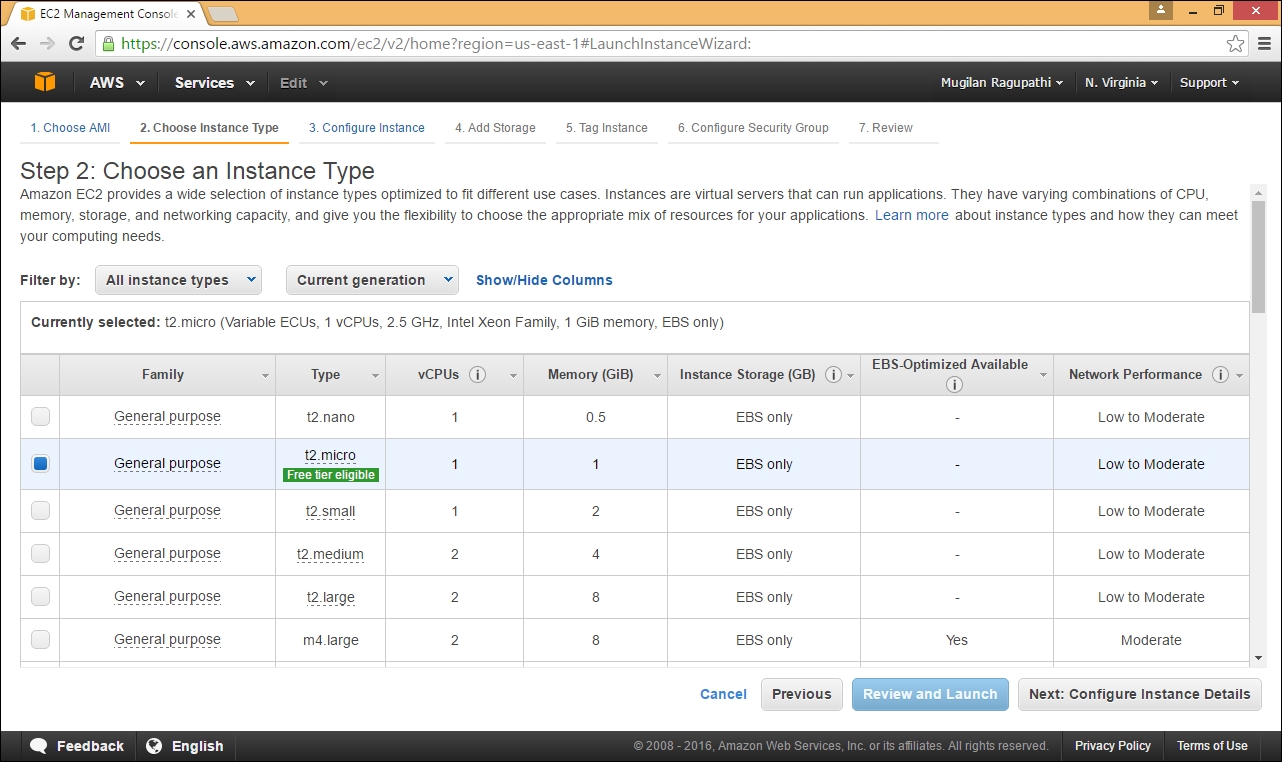The image size is (1282, 762).
Task: Open vCPUs column sort dropdown arrow
Action: coord(514,376)
